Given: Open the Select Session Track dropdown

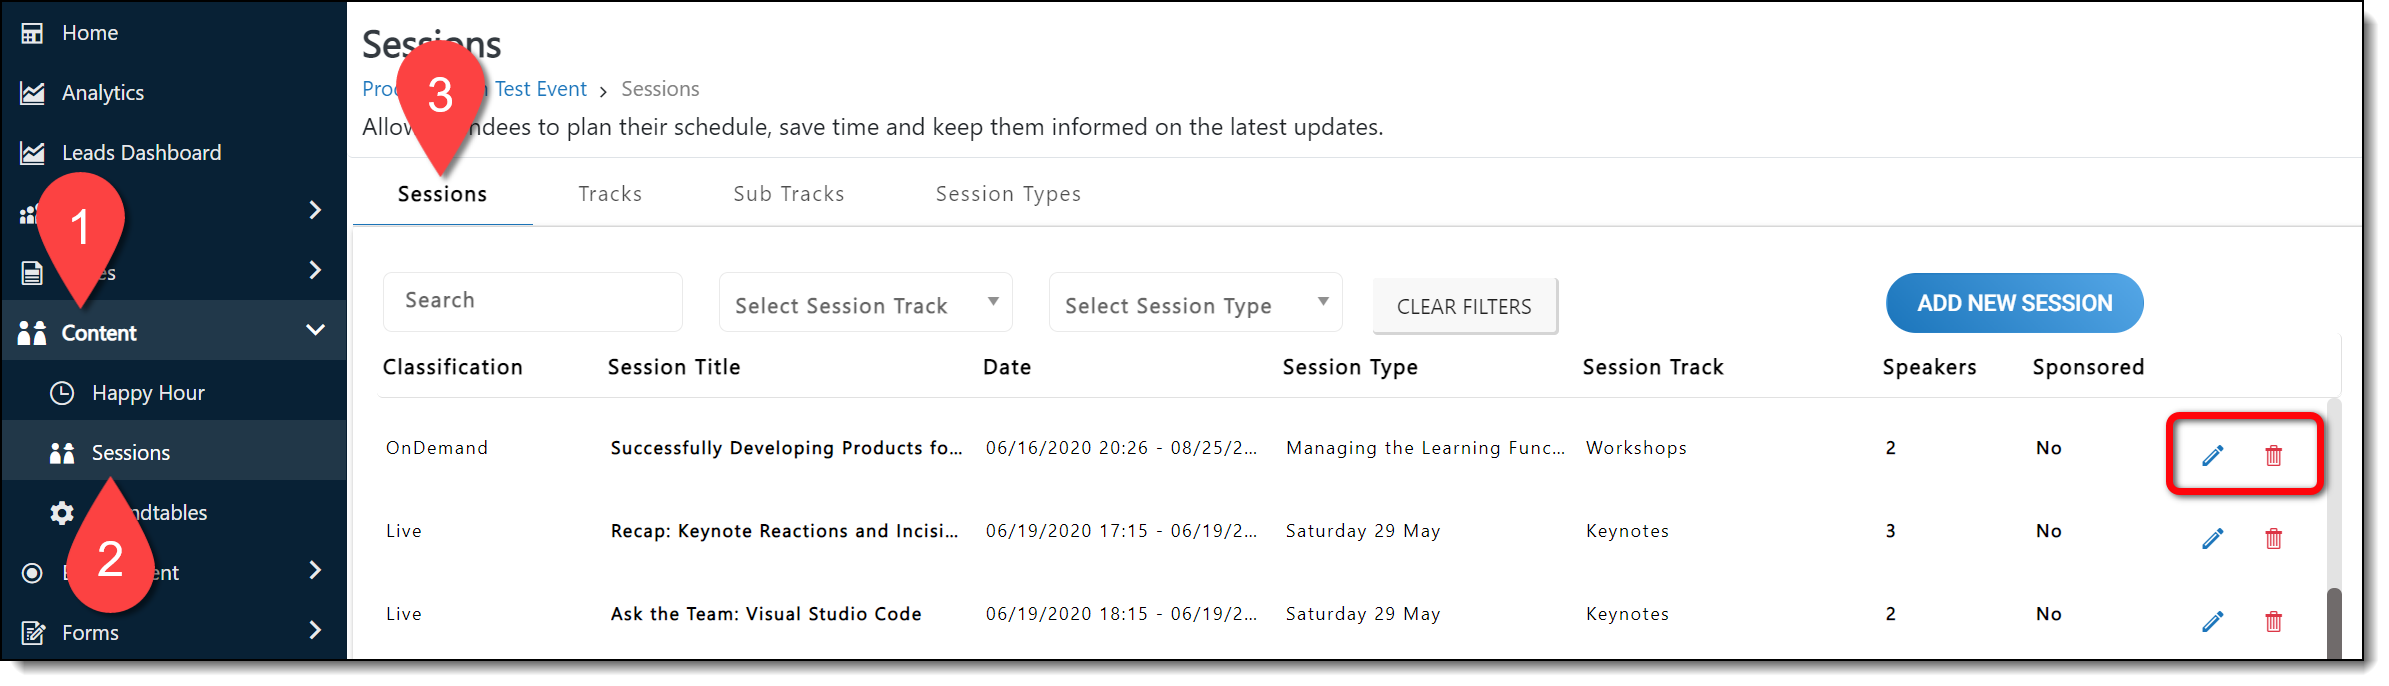Looking at the screenshot, I should 865,304.
